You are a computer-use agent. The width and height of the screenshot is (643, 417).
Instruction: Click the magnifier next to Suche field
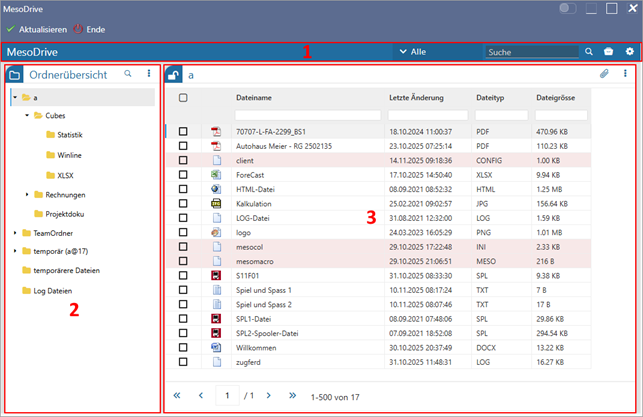(589, 51)
